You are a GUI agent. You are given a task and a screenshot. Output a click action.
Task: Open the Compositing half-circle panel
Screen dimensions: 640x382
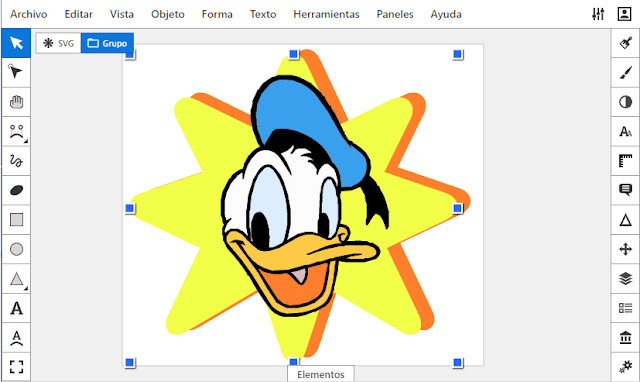pos(625,102)
